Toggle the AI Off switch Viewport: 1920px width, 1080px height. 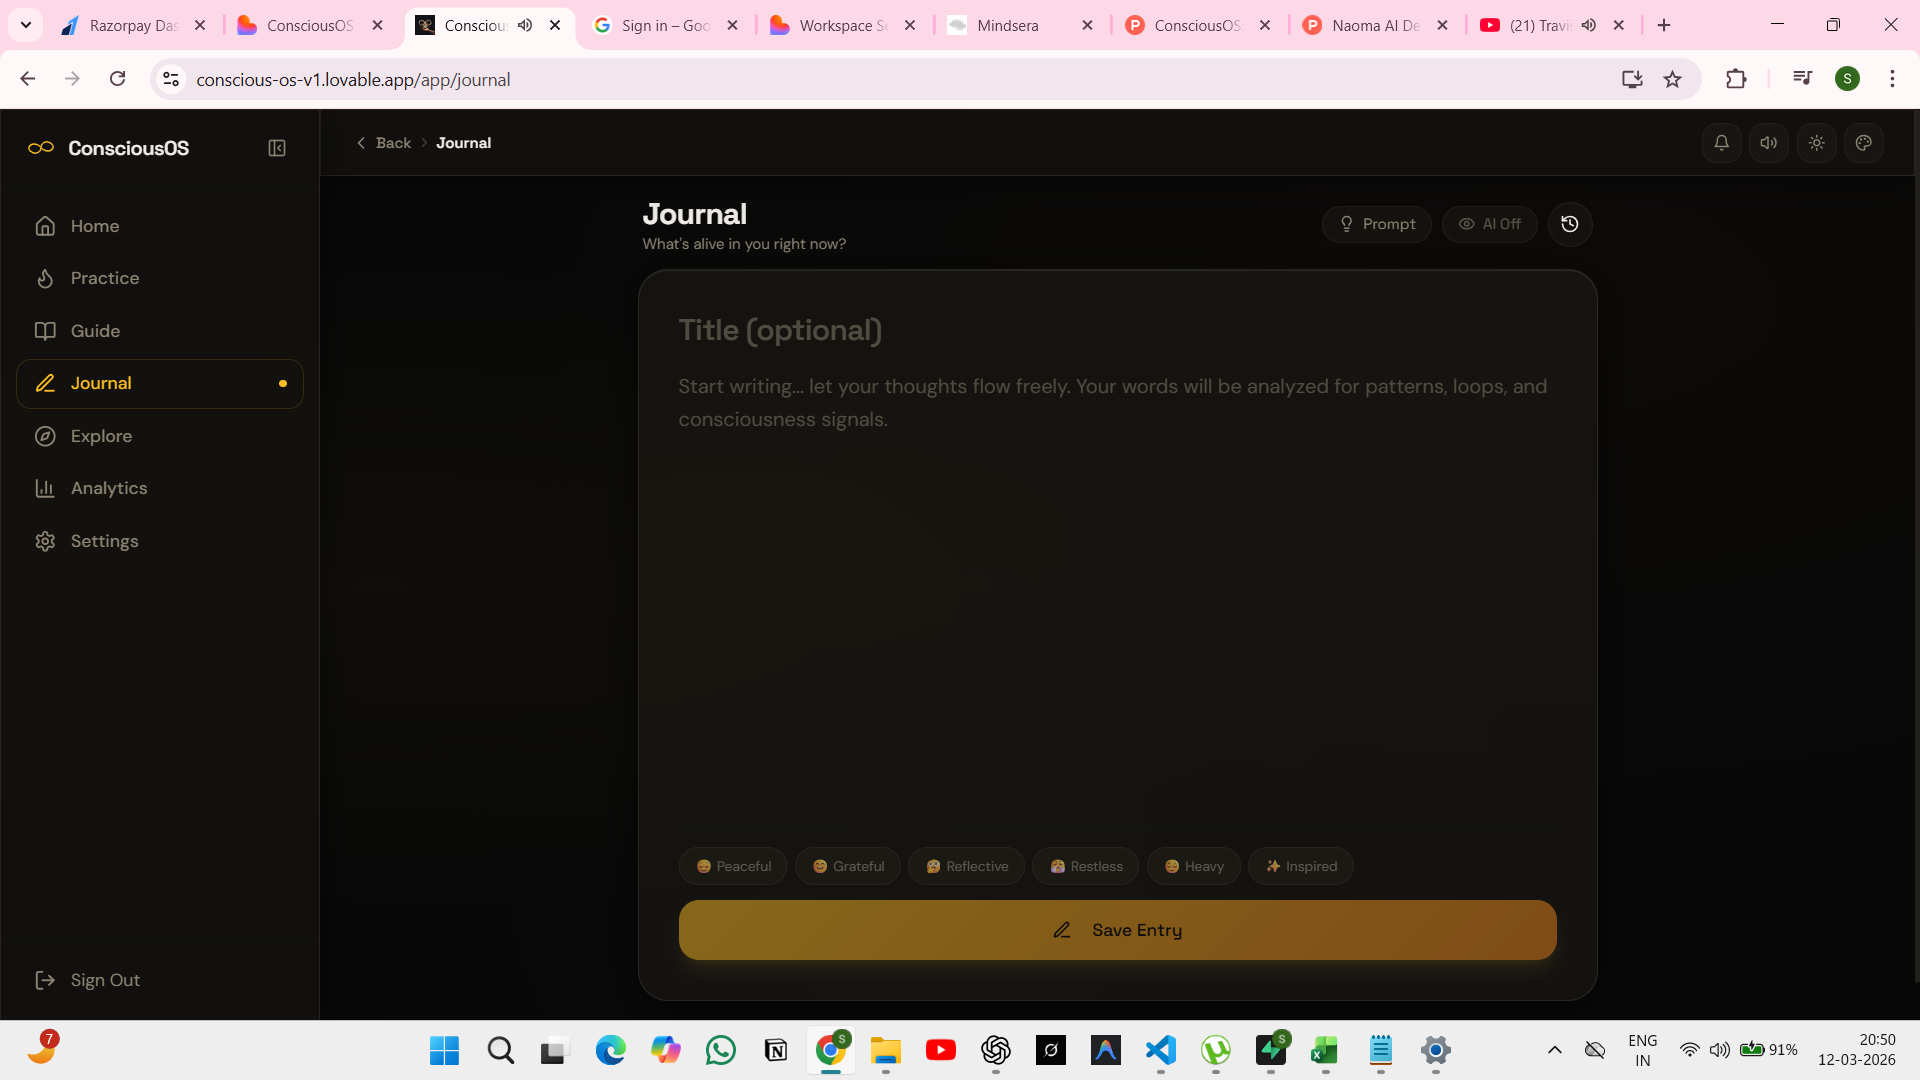pyautogui.click(x=1489, y=224)
